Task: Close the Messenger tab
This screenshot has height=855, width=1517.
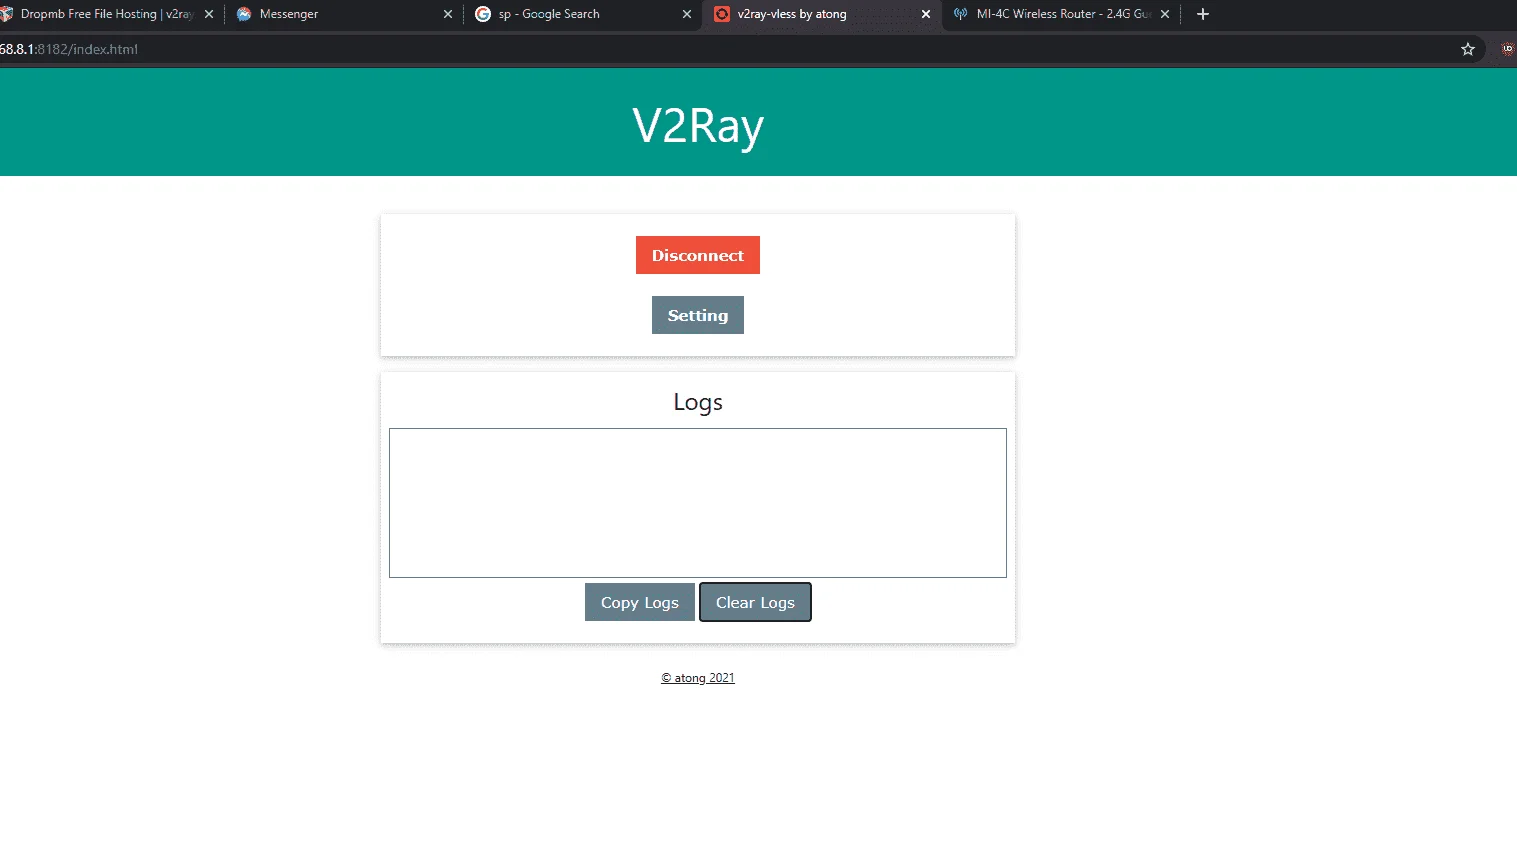Action: [448, 14]
